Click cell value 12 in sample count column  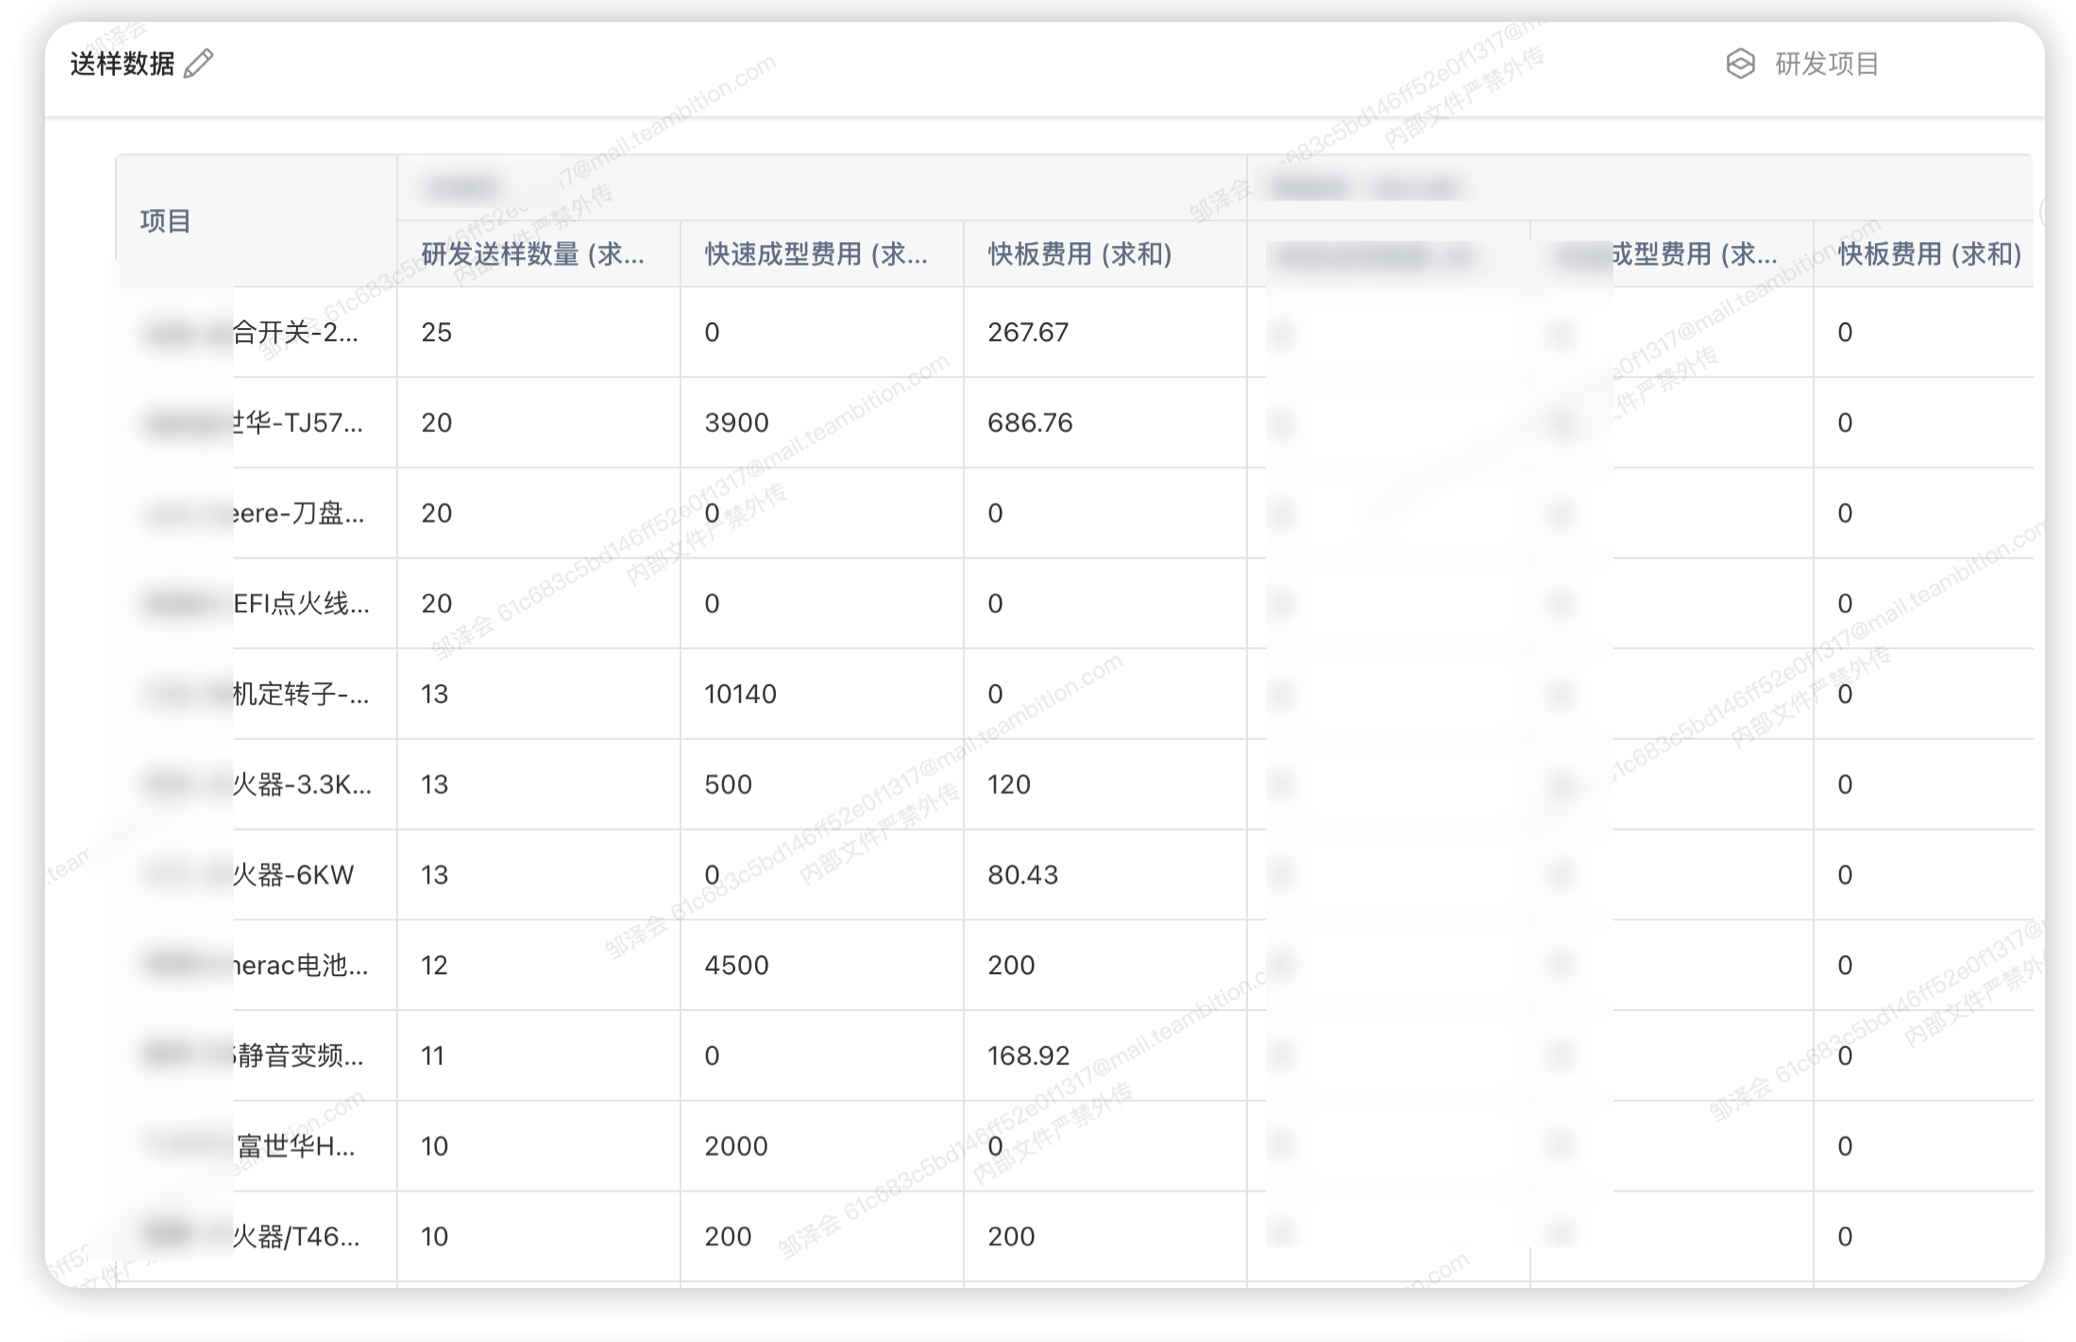pos(434,965)
